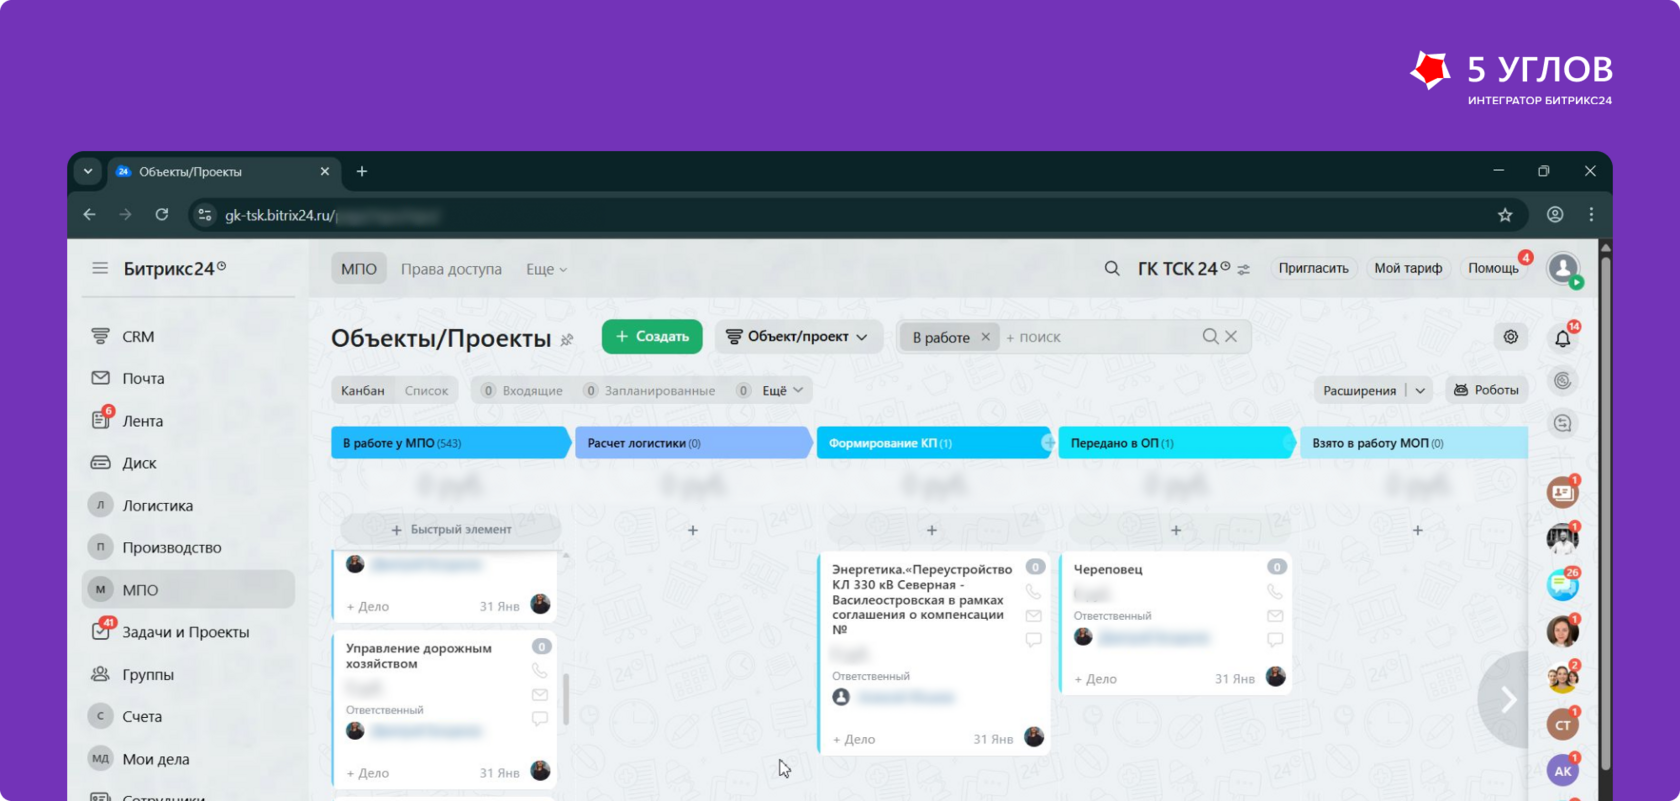
Task: Focus the поиск filter search field
Action: click(1098, 337)
